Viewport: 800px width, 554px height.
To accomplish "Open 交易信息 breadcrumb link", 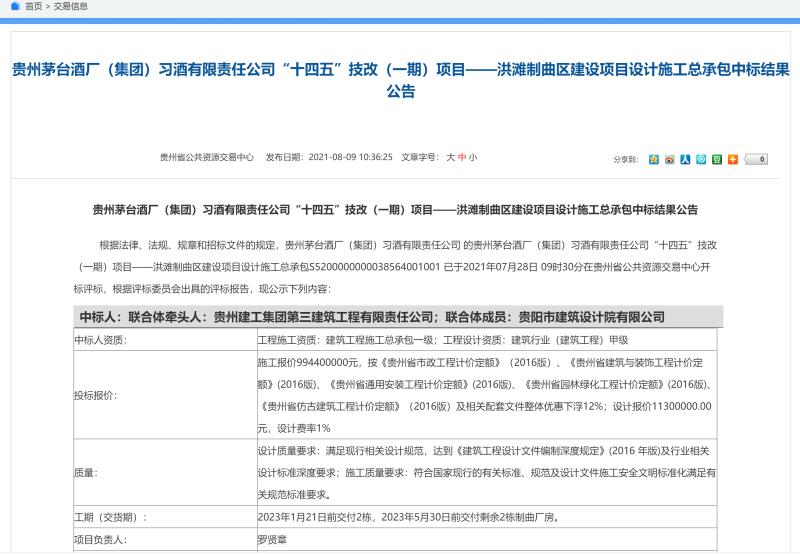I will (x=70, y=6).
